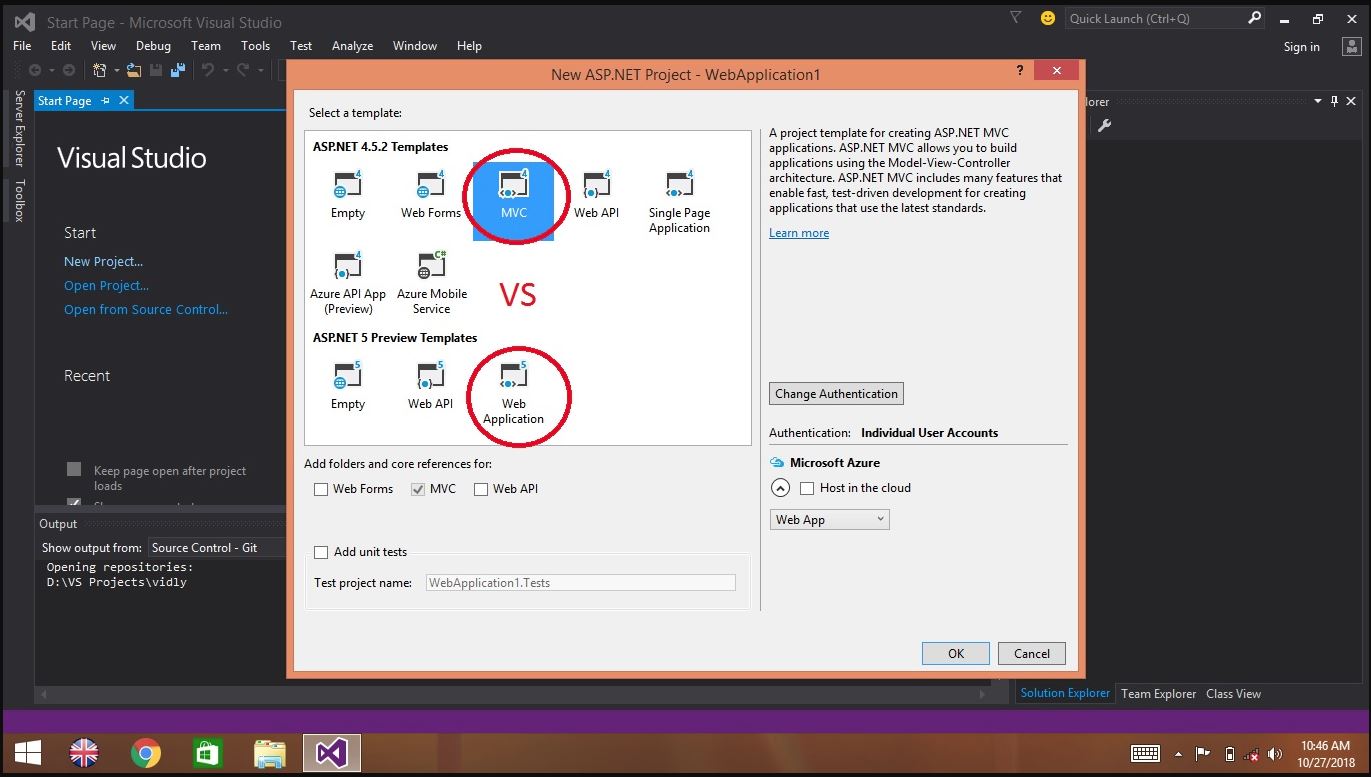Focus the Quick Launch search box
The width and height of the screenshot is (1371, 777).
1156,18
